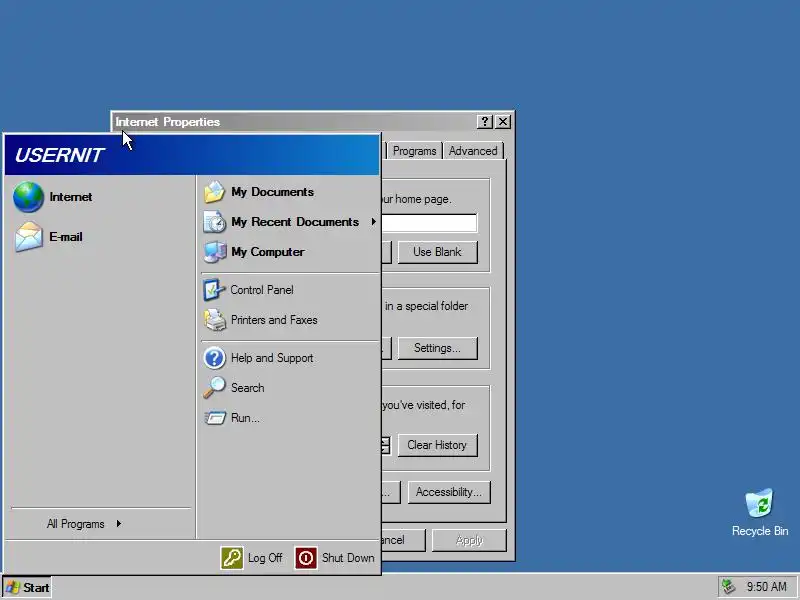This screenshot has height=600, width=800.
Task: Click the Use Blank button
Action: (438, 252)
